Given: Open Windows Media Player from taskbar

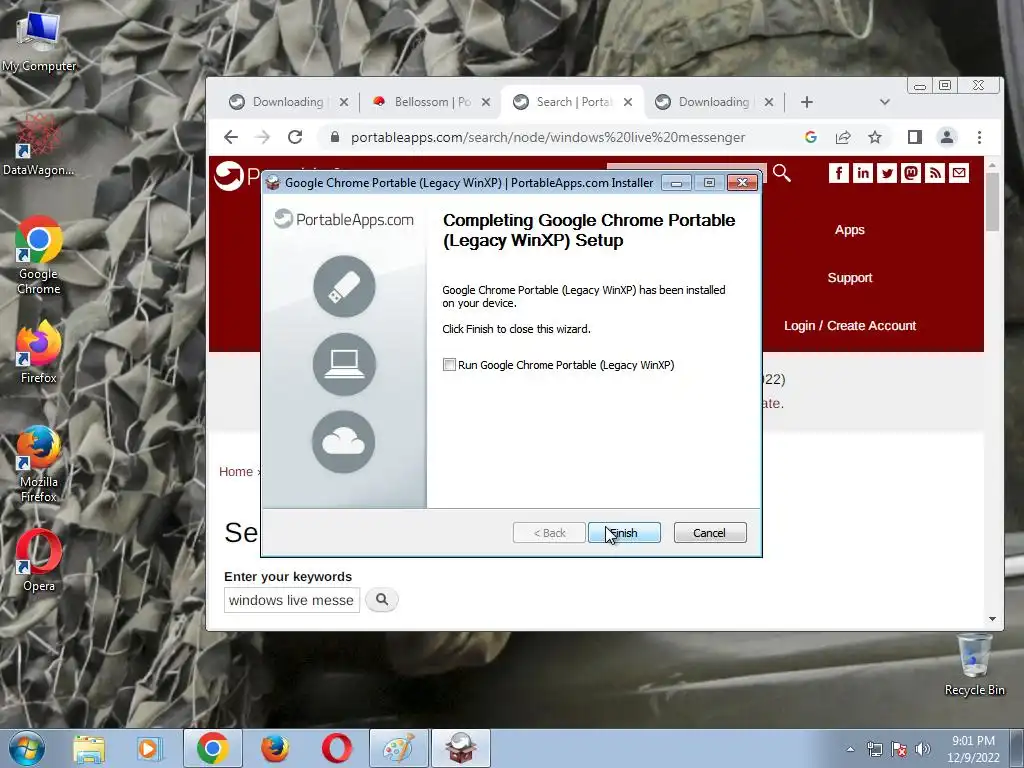Looking at the screenshot, I should [149, 748].
